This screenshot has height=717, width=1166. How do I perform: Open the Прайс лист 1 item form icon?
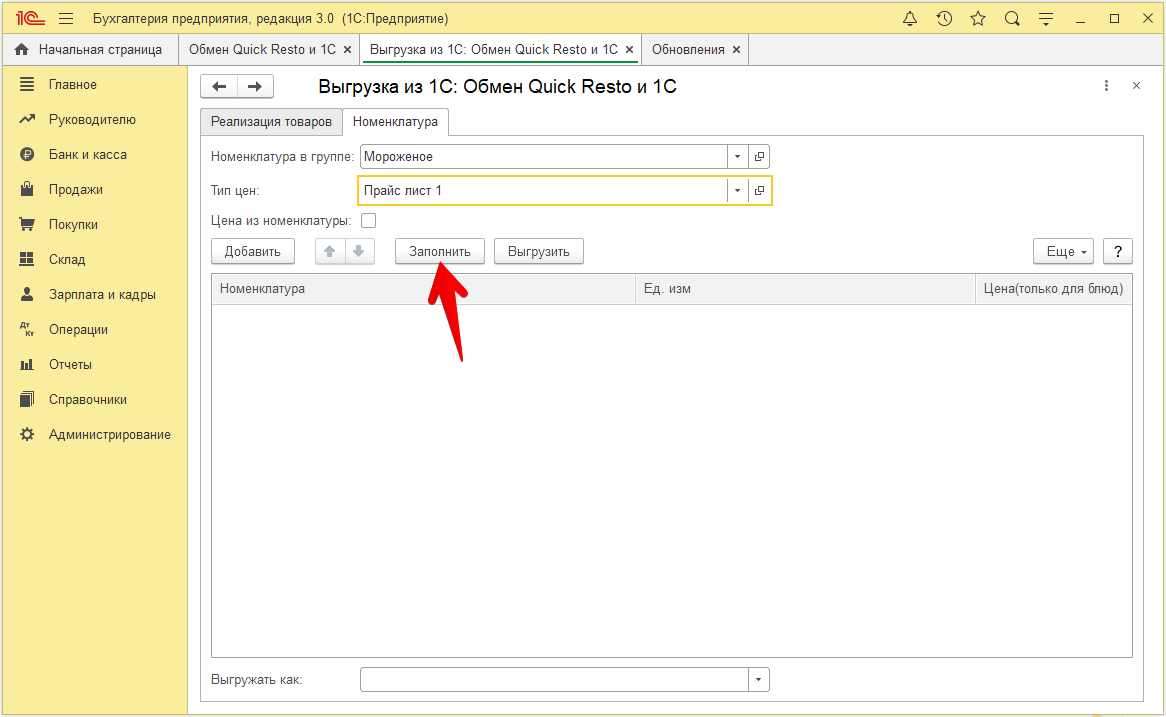tap(759, 190)
